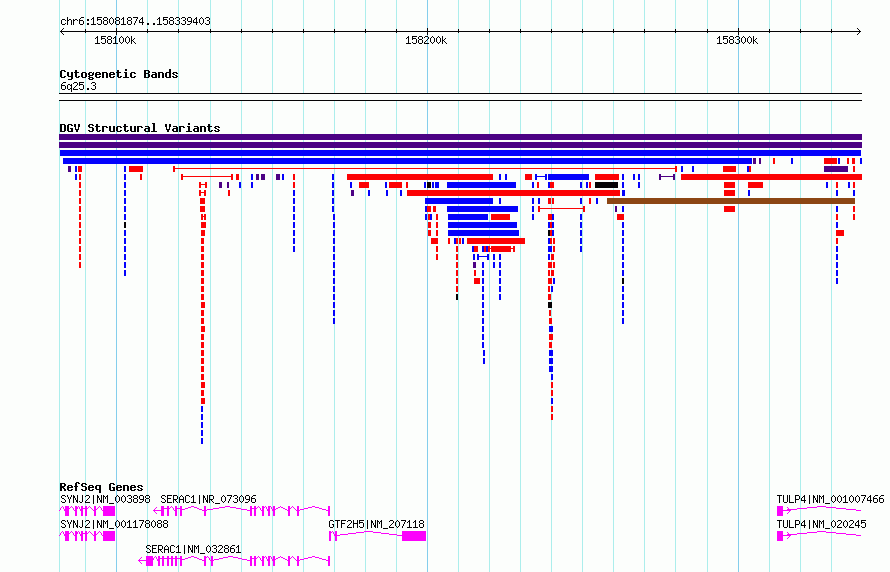Viewport: 890px width, 572px height.
Task: Click the 158100k ruler tick label
Action: point(115,40)
